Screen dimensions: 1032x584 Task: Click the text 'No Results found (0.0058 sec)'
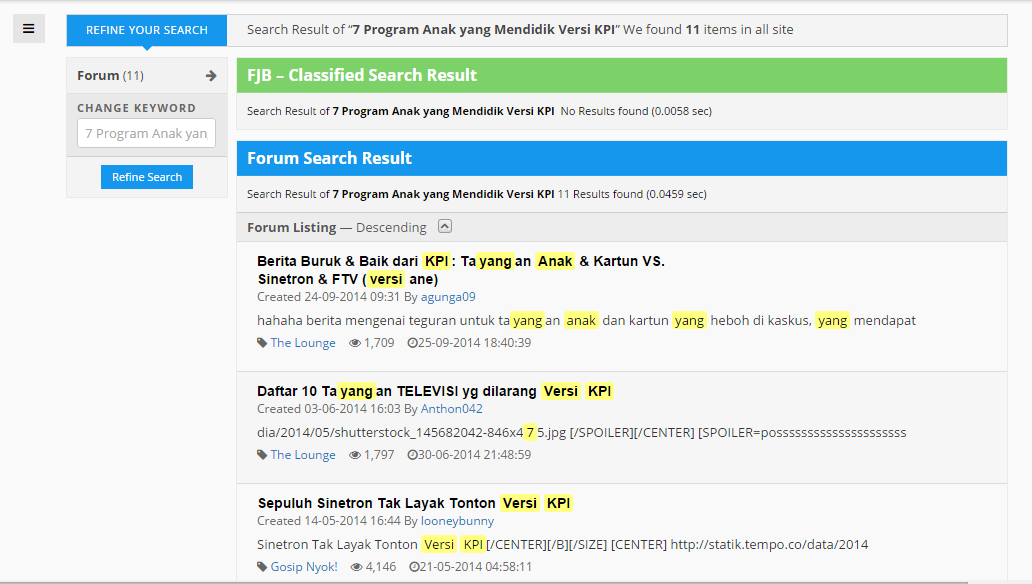[x=636, y=111]
